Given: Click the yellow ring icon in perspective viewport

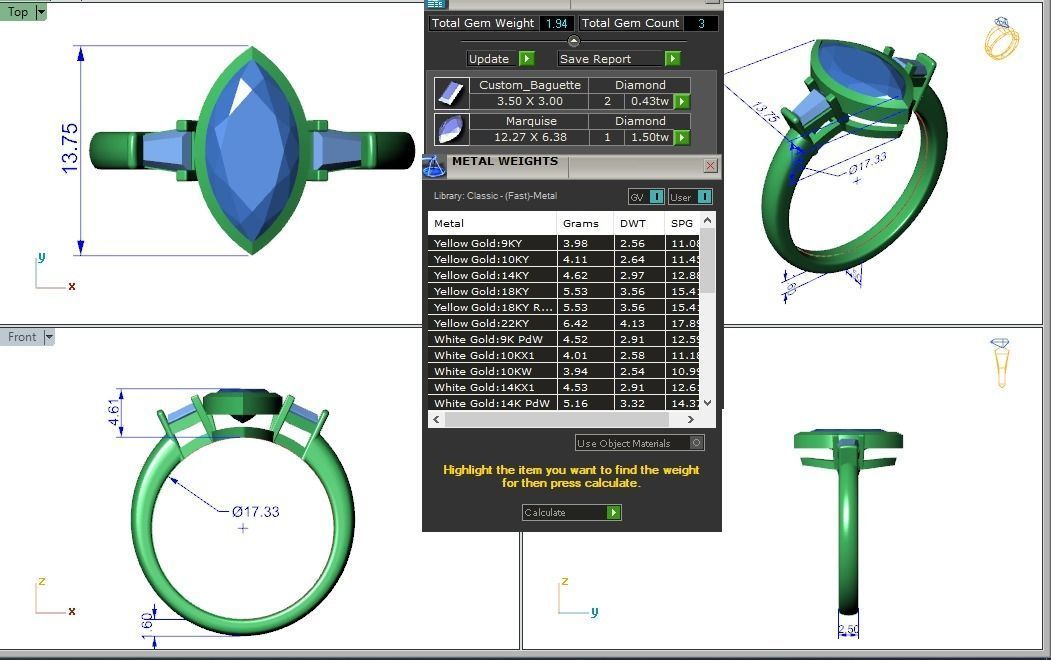Looking at the screenshot, I should [x=1001, y=38].
